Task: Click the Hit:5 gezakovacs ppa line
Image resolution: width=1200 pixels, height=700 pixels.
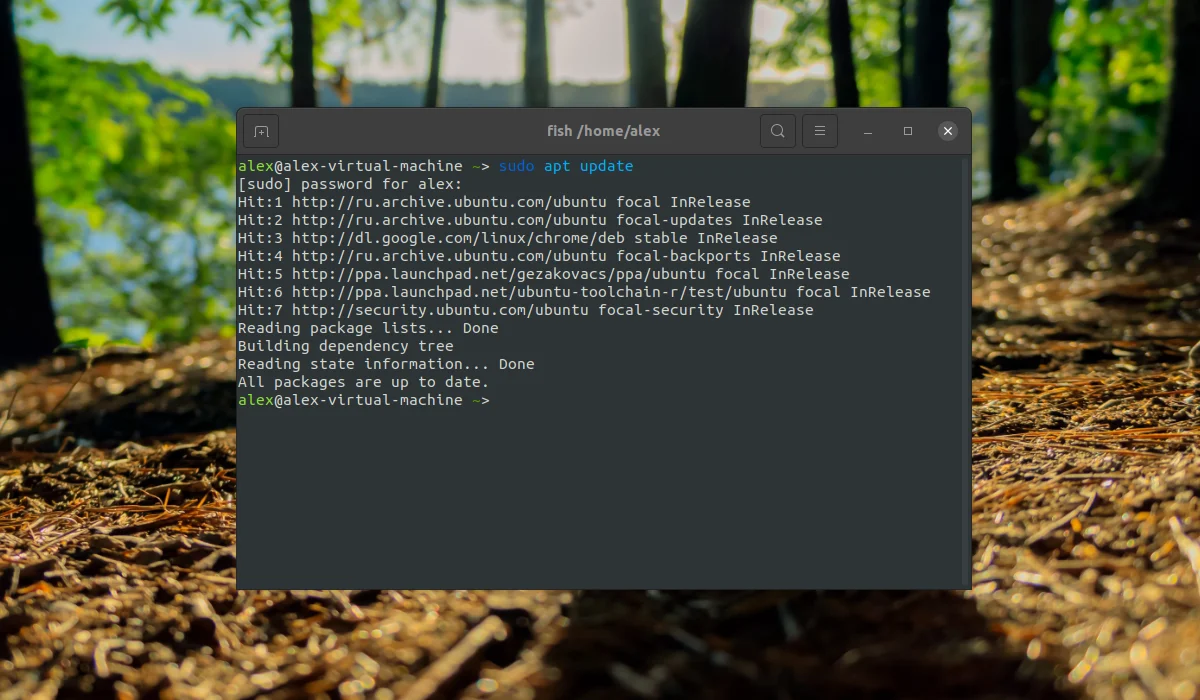Action: click(x=543, y=274)
